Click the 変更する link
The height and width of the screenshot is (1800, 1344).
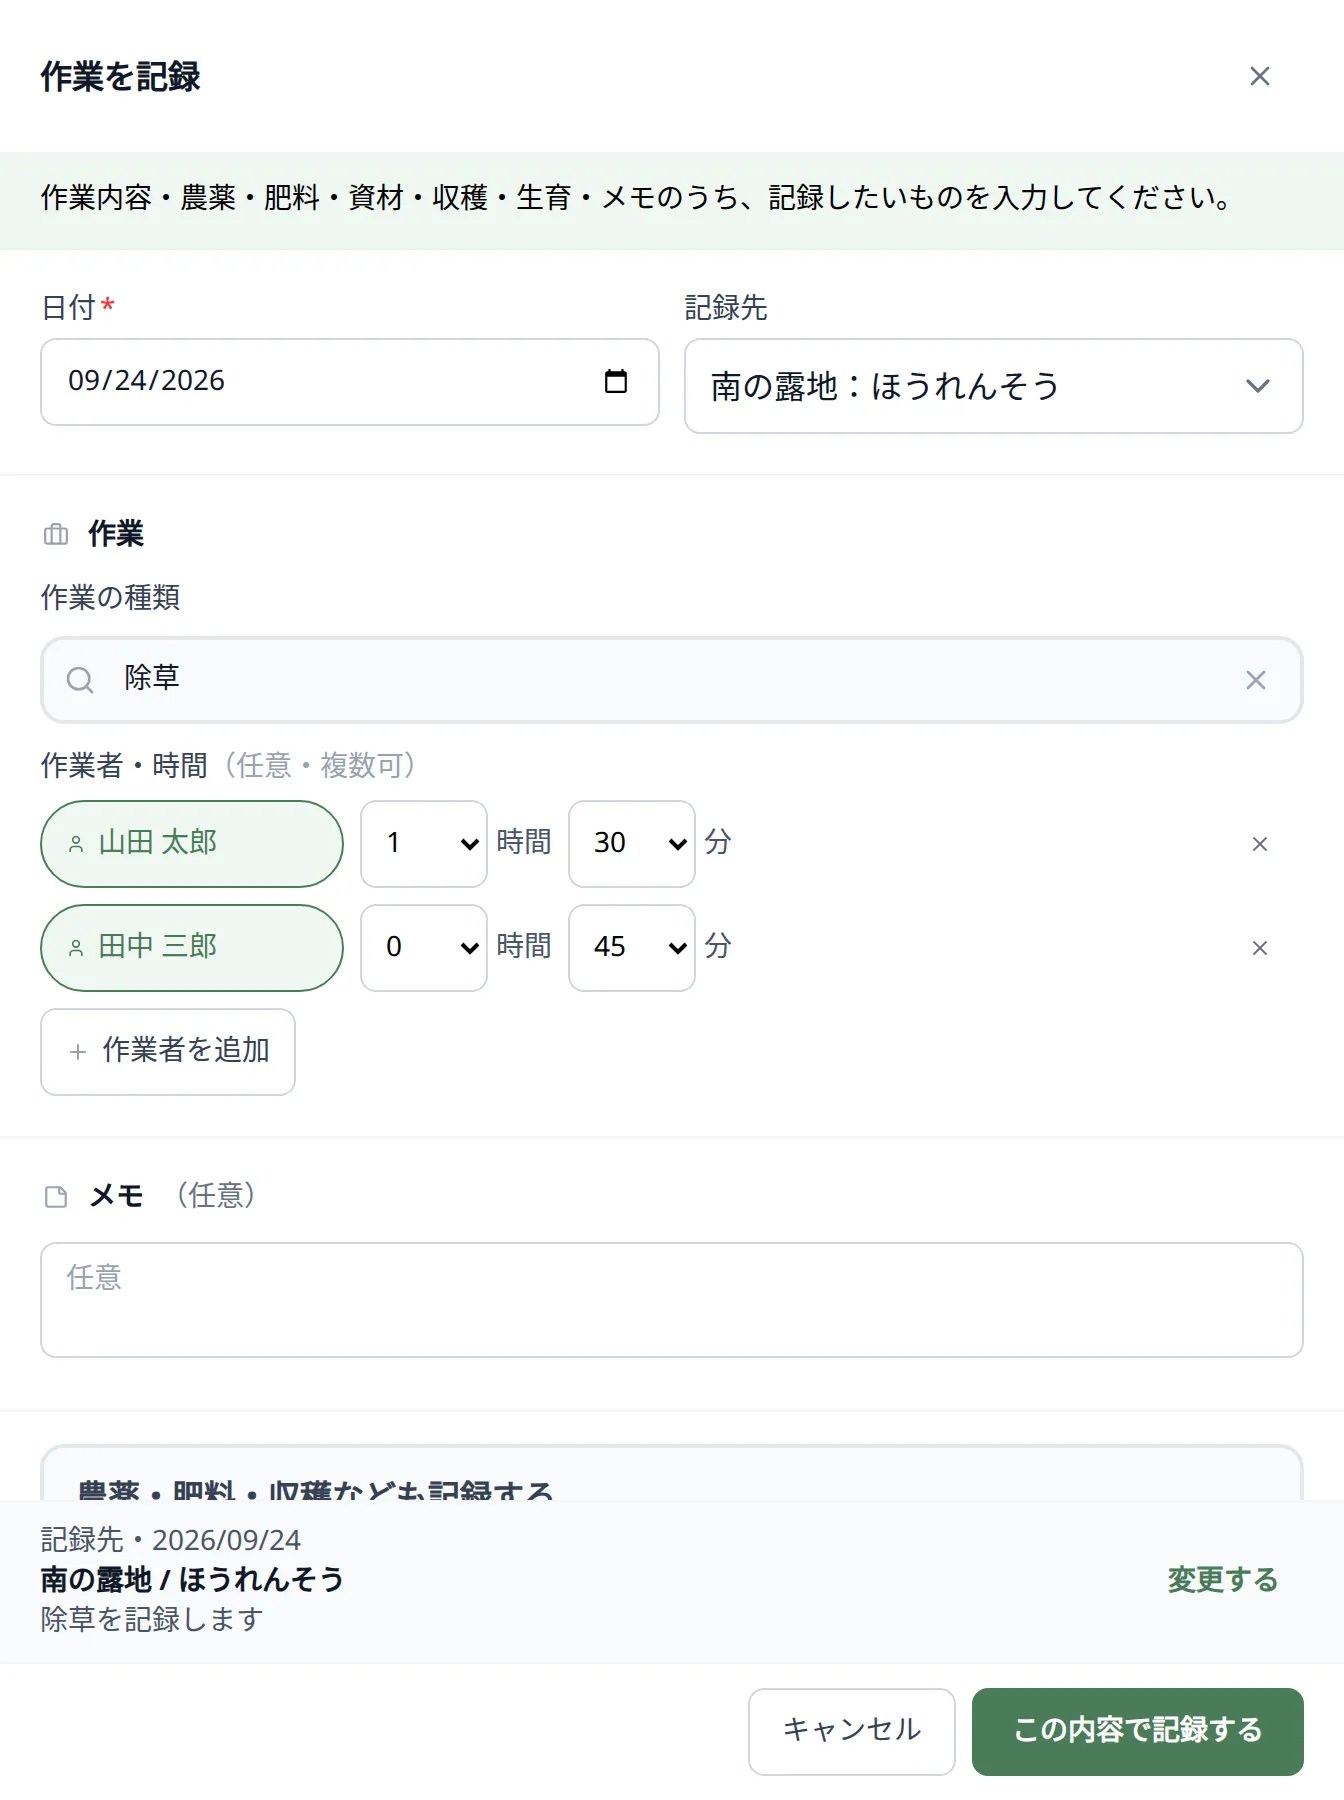1223,1580
